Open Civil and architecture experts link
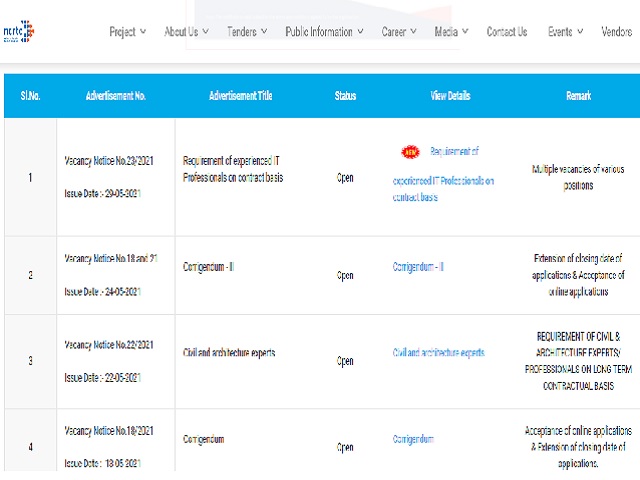Image resolution: width=640 pixels, height=480 pixels. coord(439,353)
